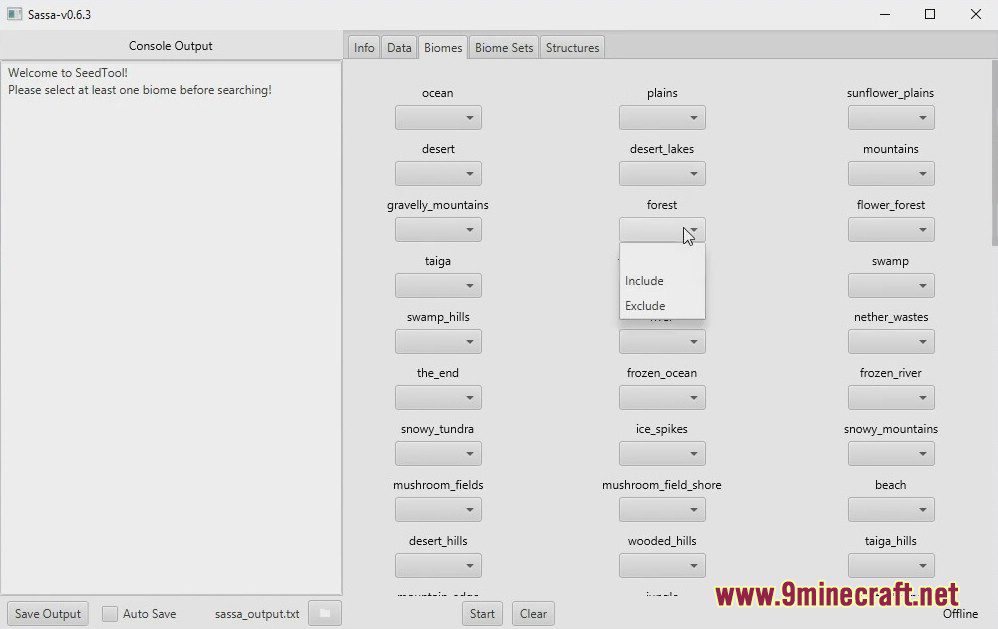998x629 pixels.
Task: Open the mushroom_field_shore dropdown
Action: (x=662, y=510)
